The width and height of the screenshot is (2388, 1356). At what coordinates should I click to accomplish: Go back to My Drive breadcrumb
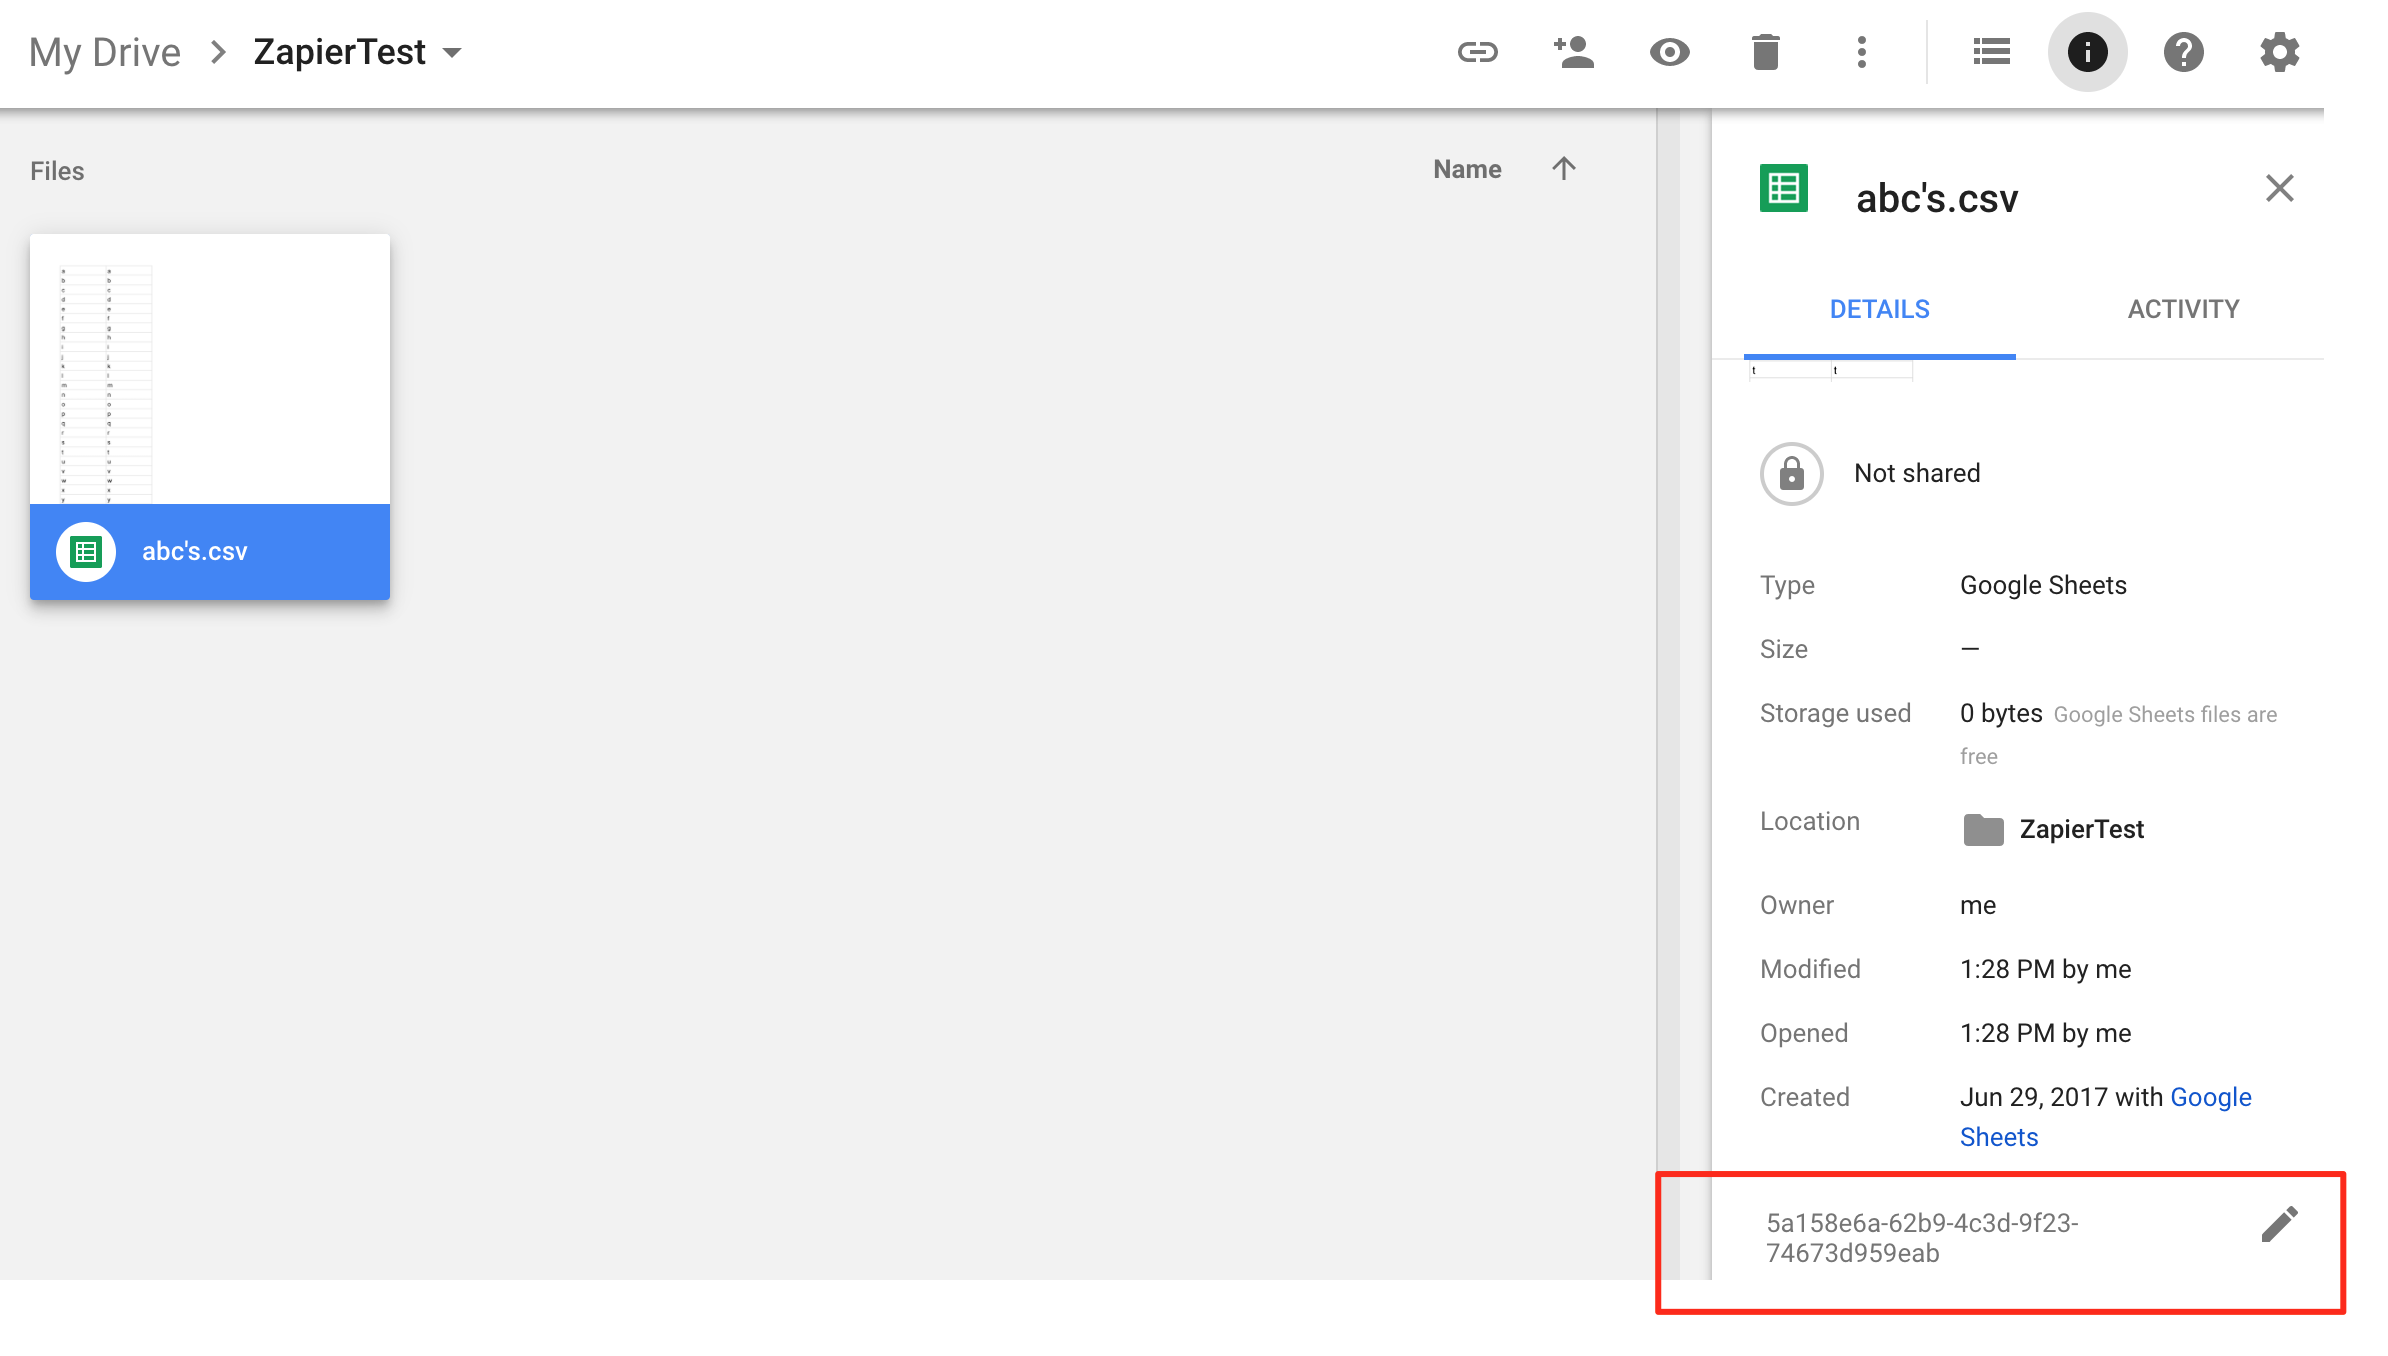click(x=105, y=52)
